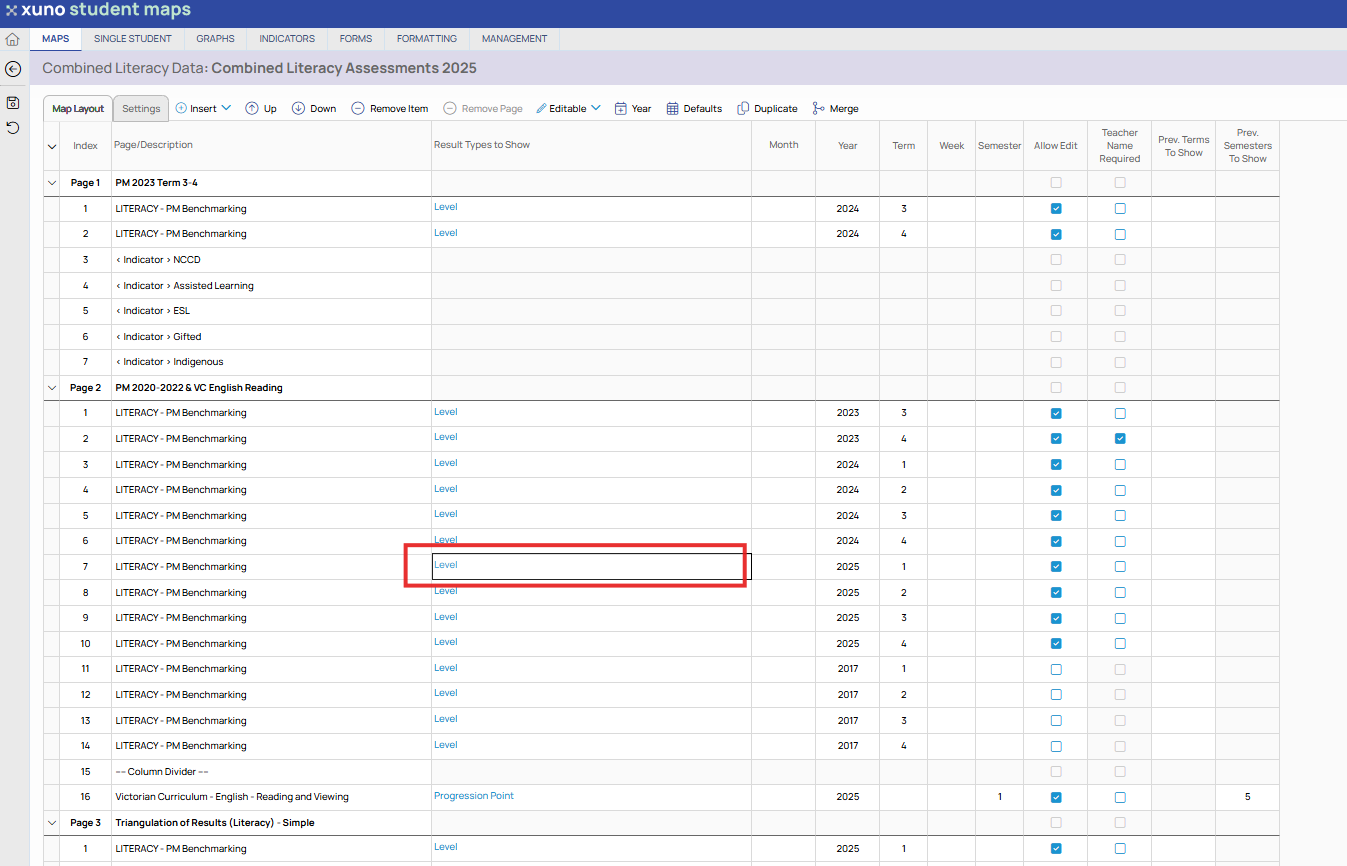
Task: Collapse the Page 1 group chevron
Action: [x=52, y=183]
